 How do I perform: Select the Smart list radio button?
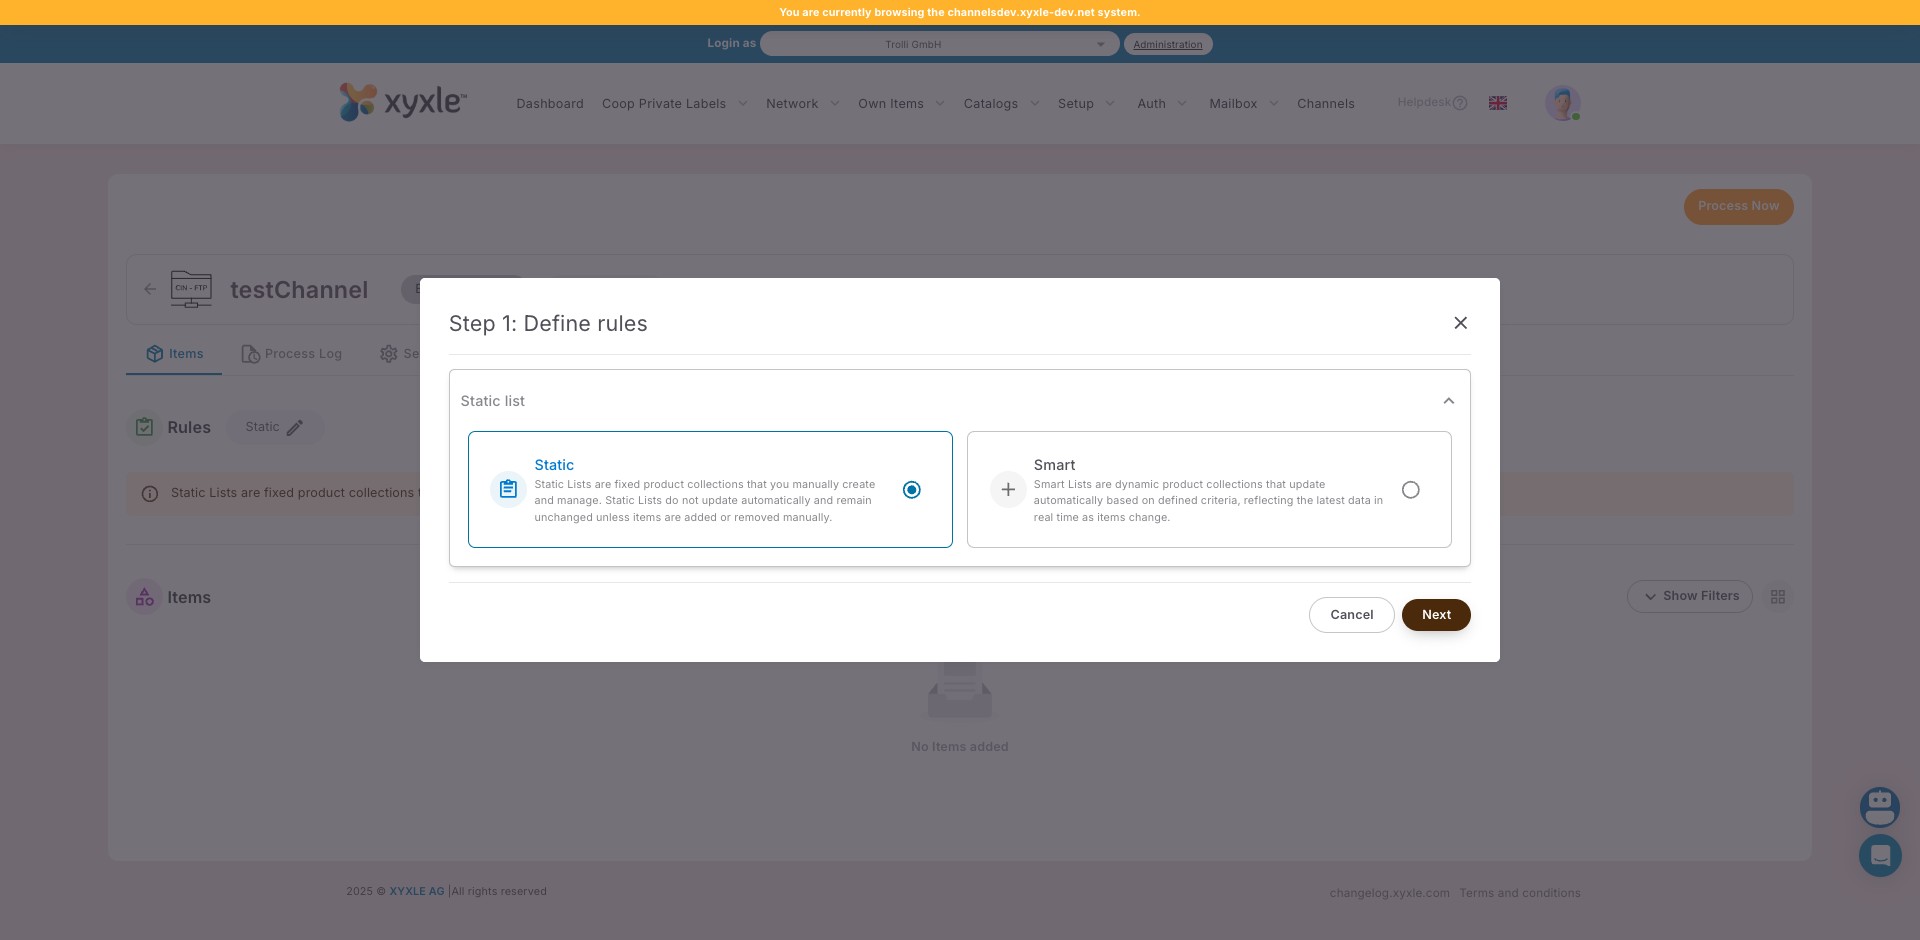[x=1410, y=490]
